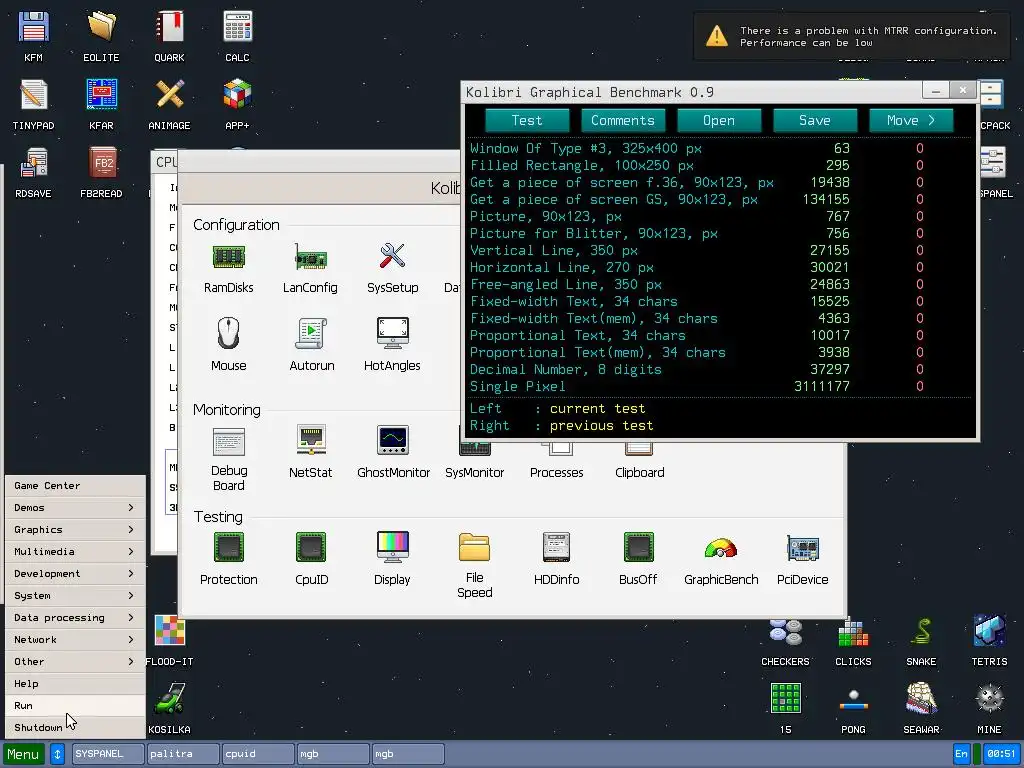Choose Shutdown from the start menu
The width and height of the screenshot is (1024, 768).
(x=75, y=728)
